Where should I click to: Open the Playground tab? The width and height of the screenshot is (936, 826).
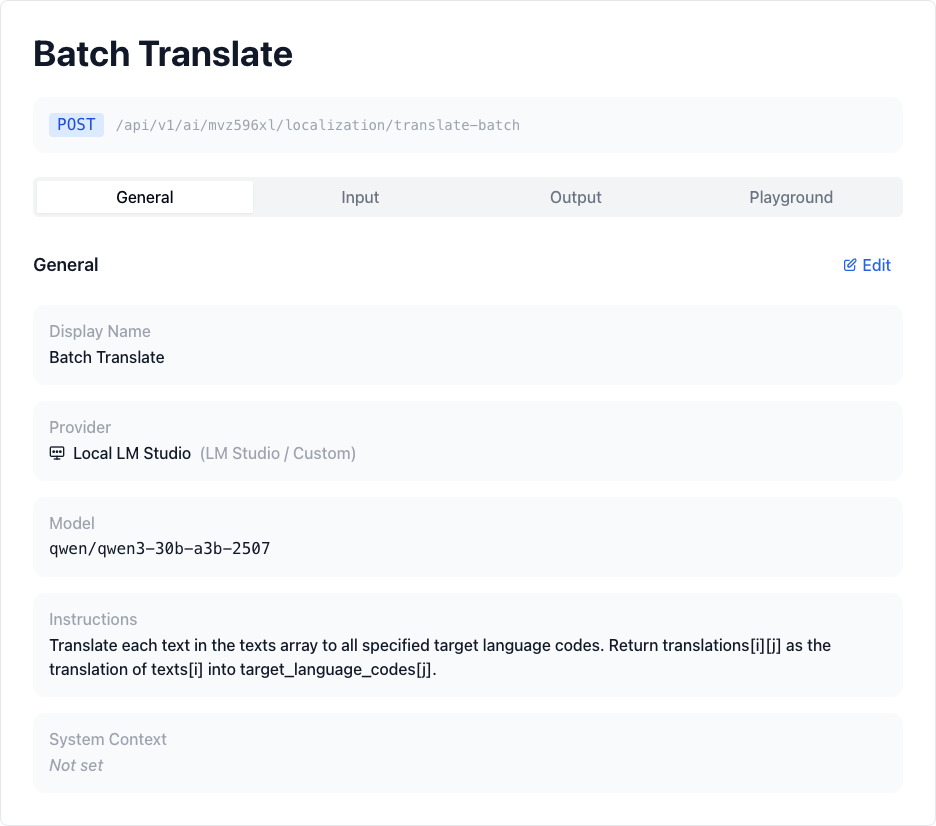point(791,197)
